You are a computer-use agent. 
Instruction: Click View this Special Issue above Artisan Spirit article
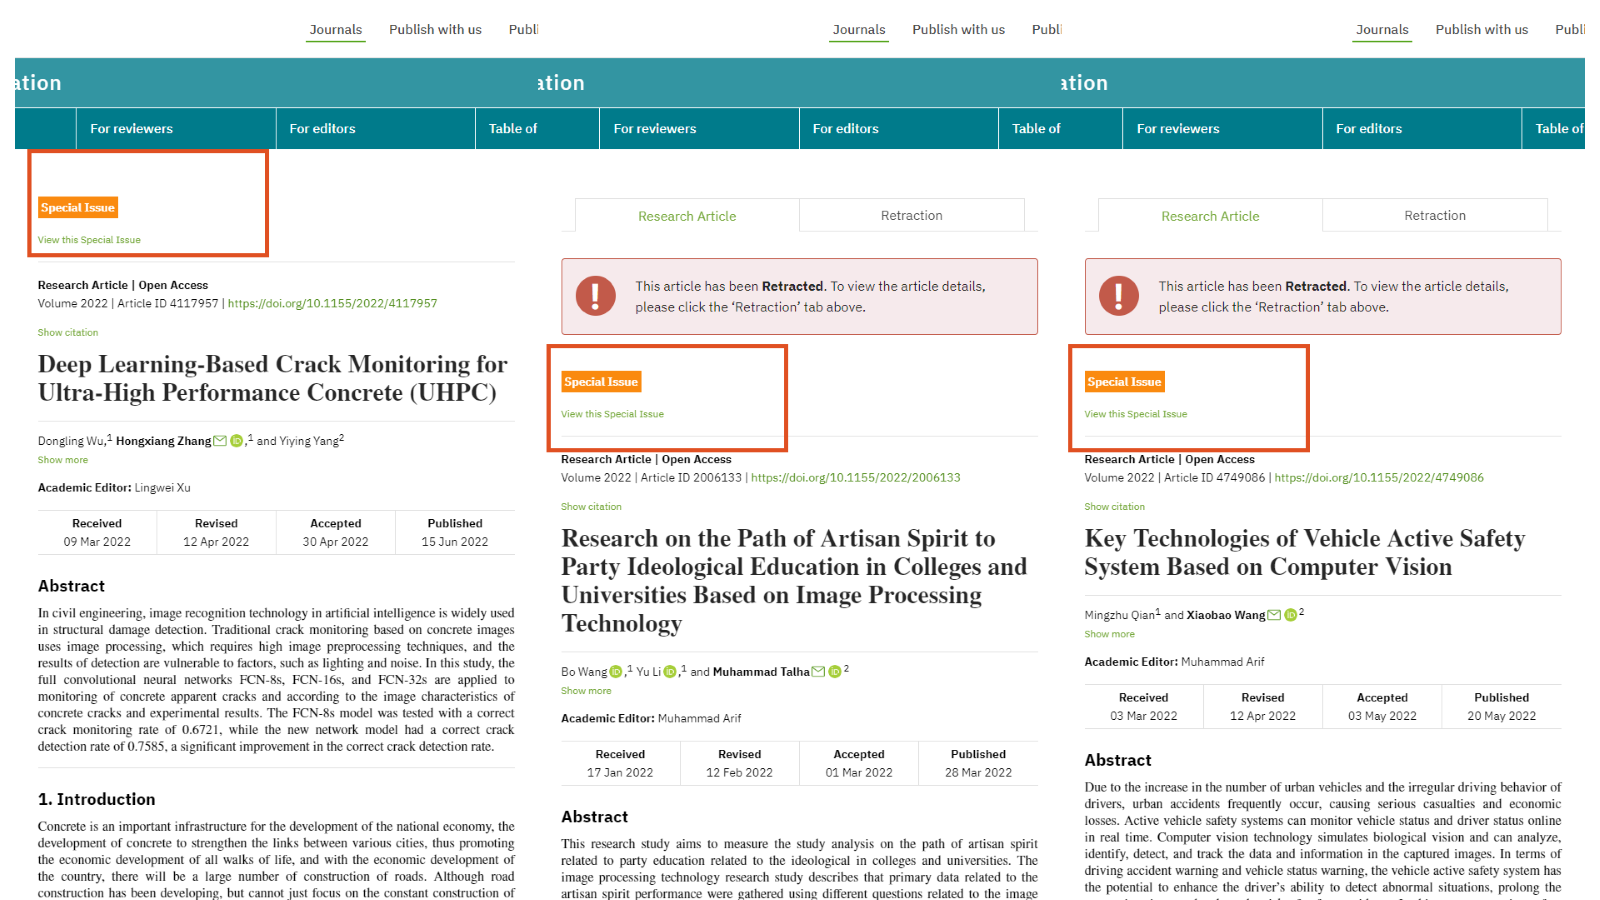pos(612,414)
